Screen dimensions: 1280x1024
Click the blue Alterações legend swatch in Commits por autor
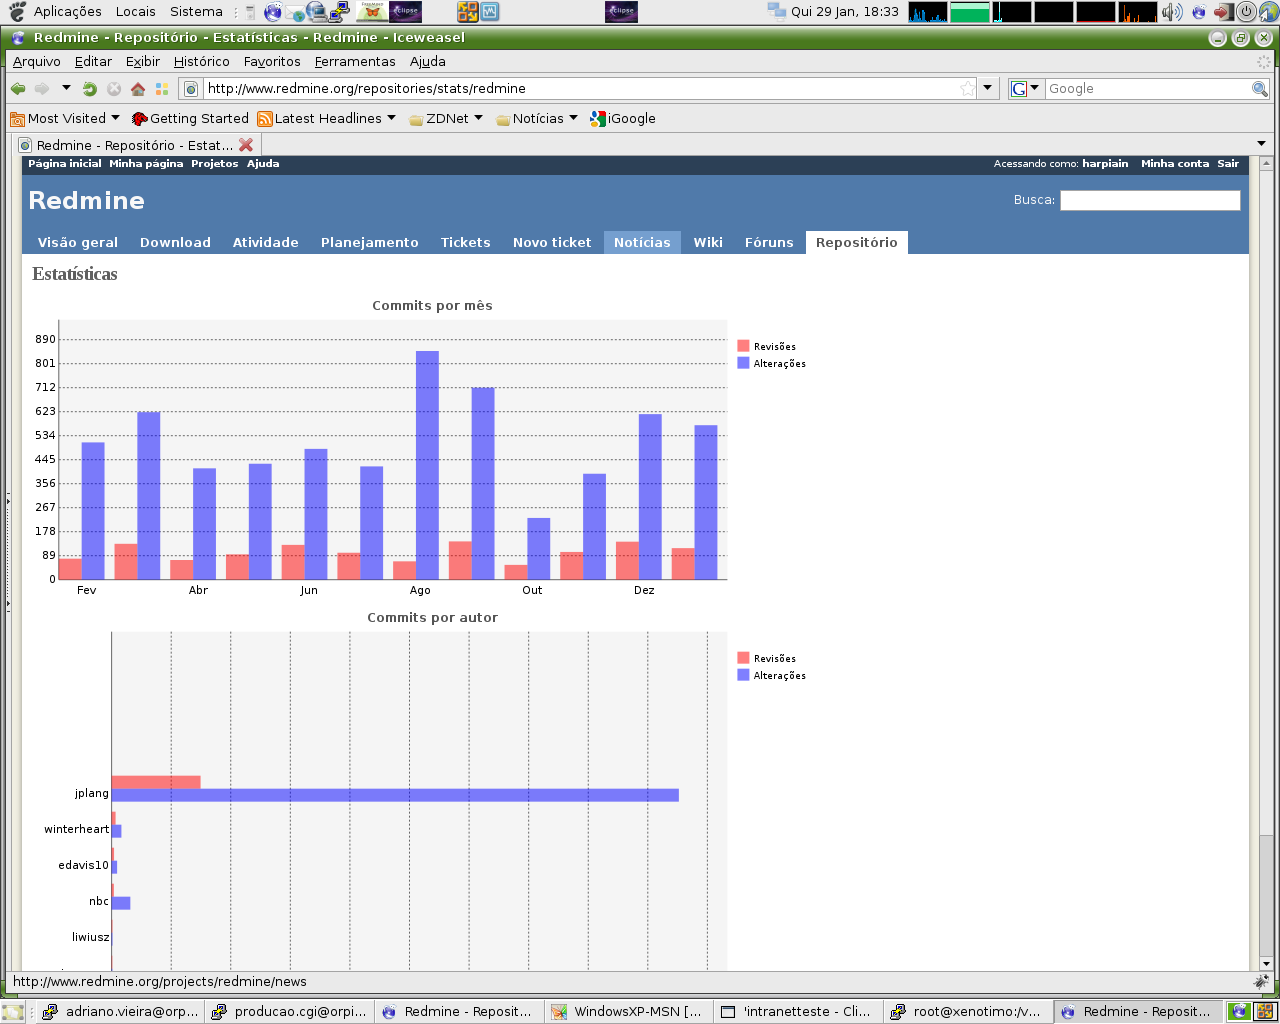pos(743,675)
